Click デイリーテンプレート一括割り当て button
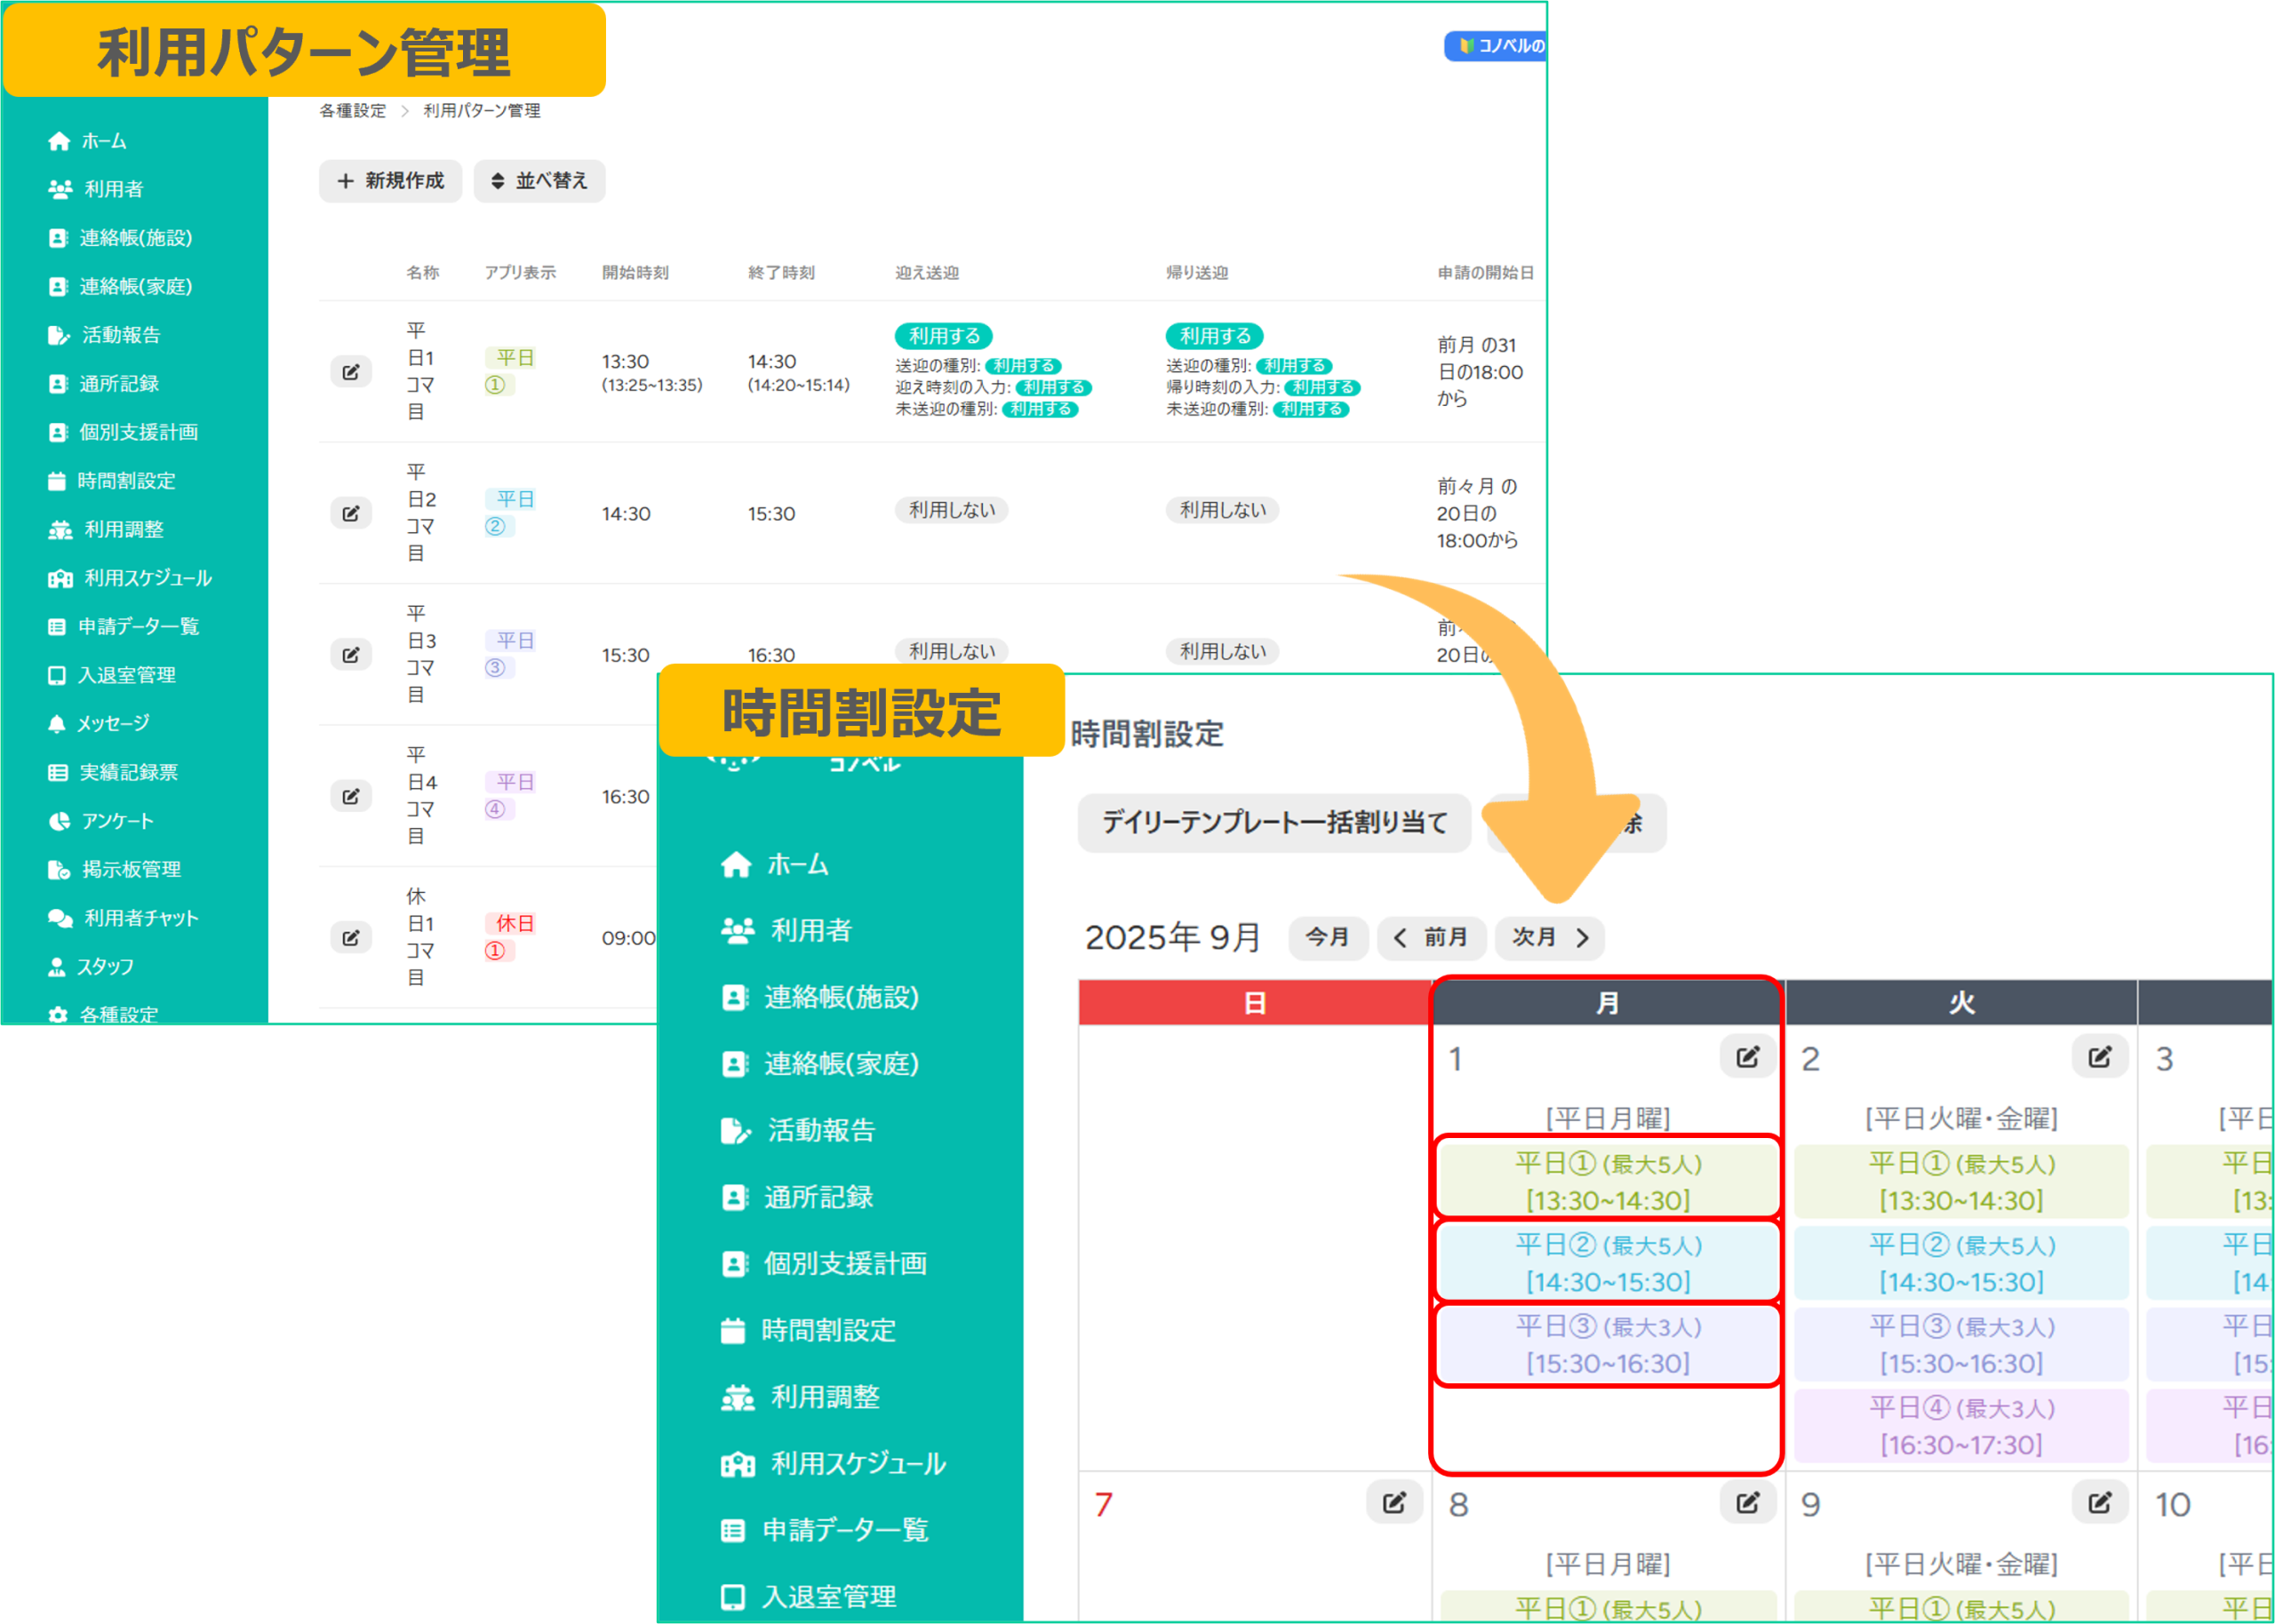The image size is (2275, 1624). coord(1274,823)
